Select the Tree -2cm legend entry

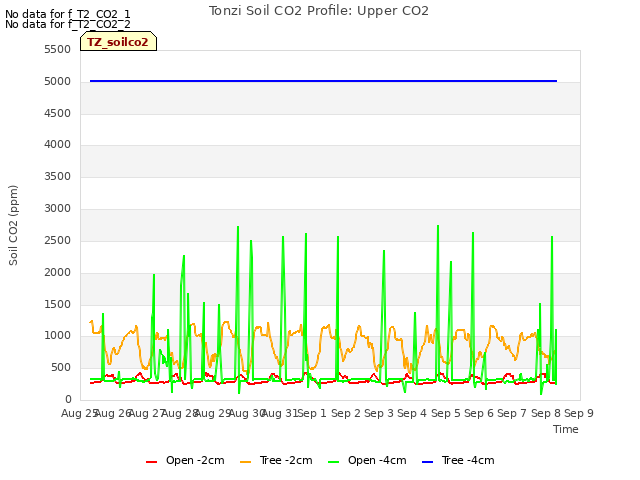click(x=276, y=460)
